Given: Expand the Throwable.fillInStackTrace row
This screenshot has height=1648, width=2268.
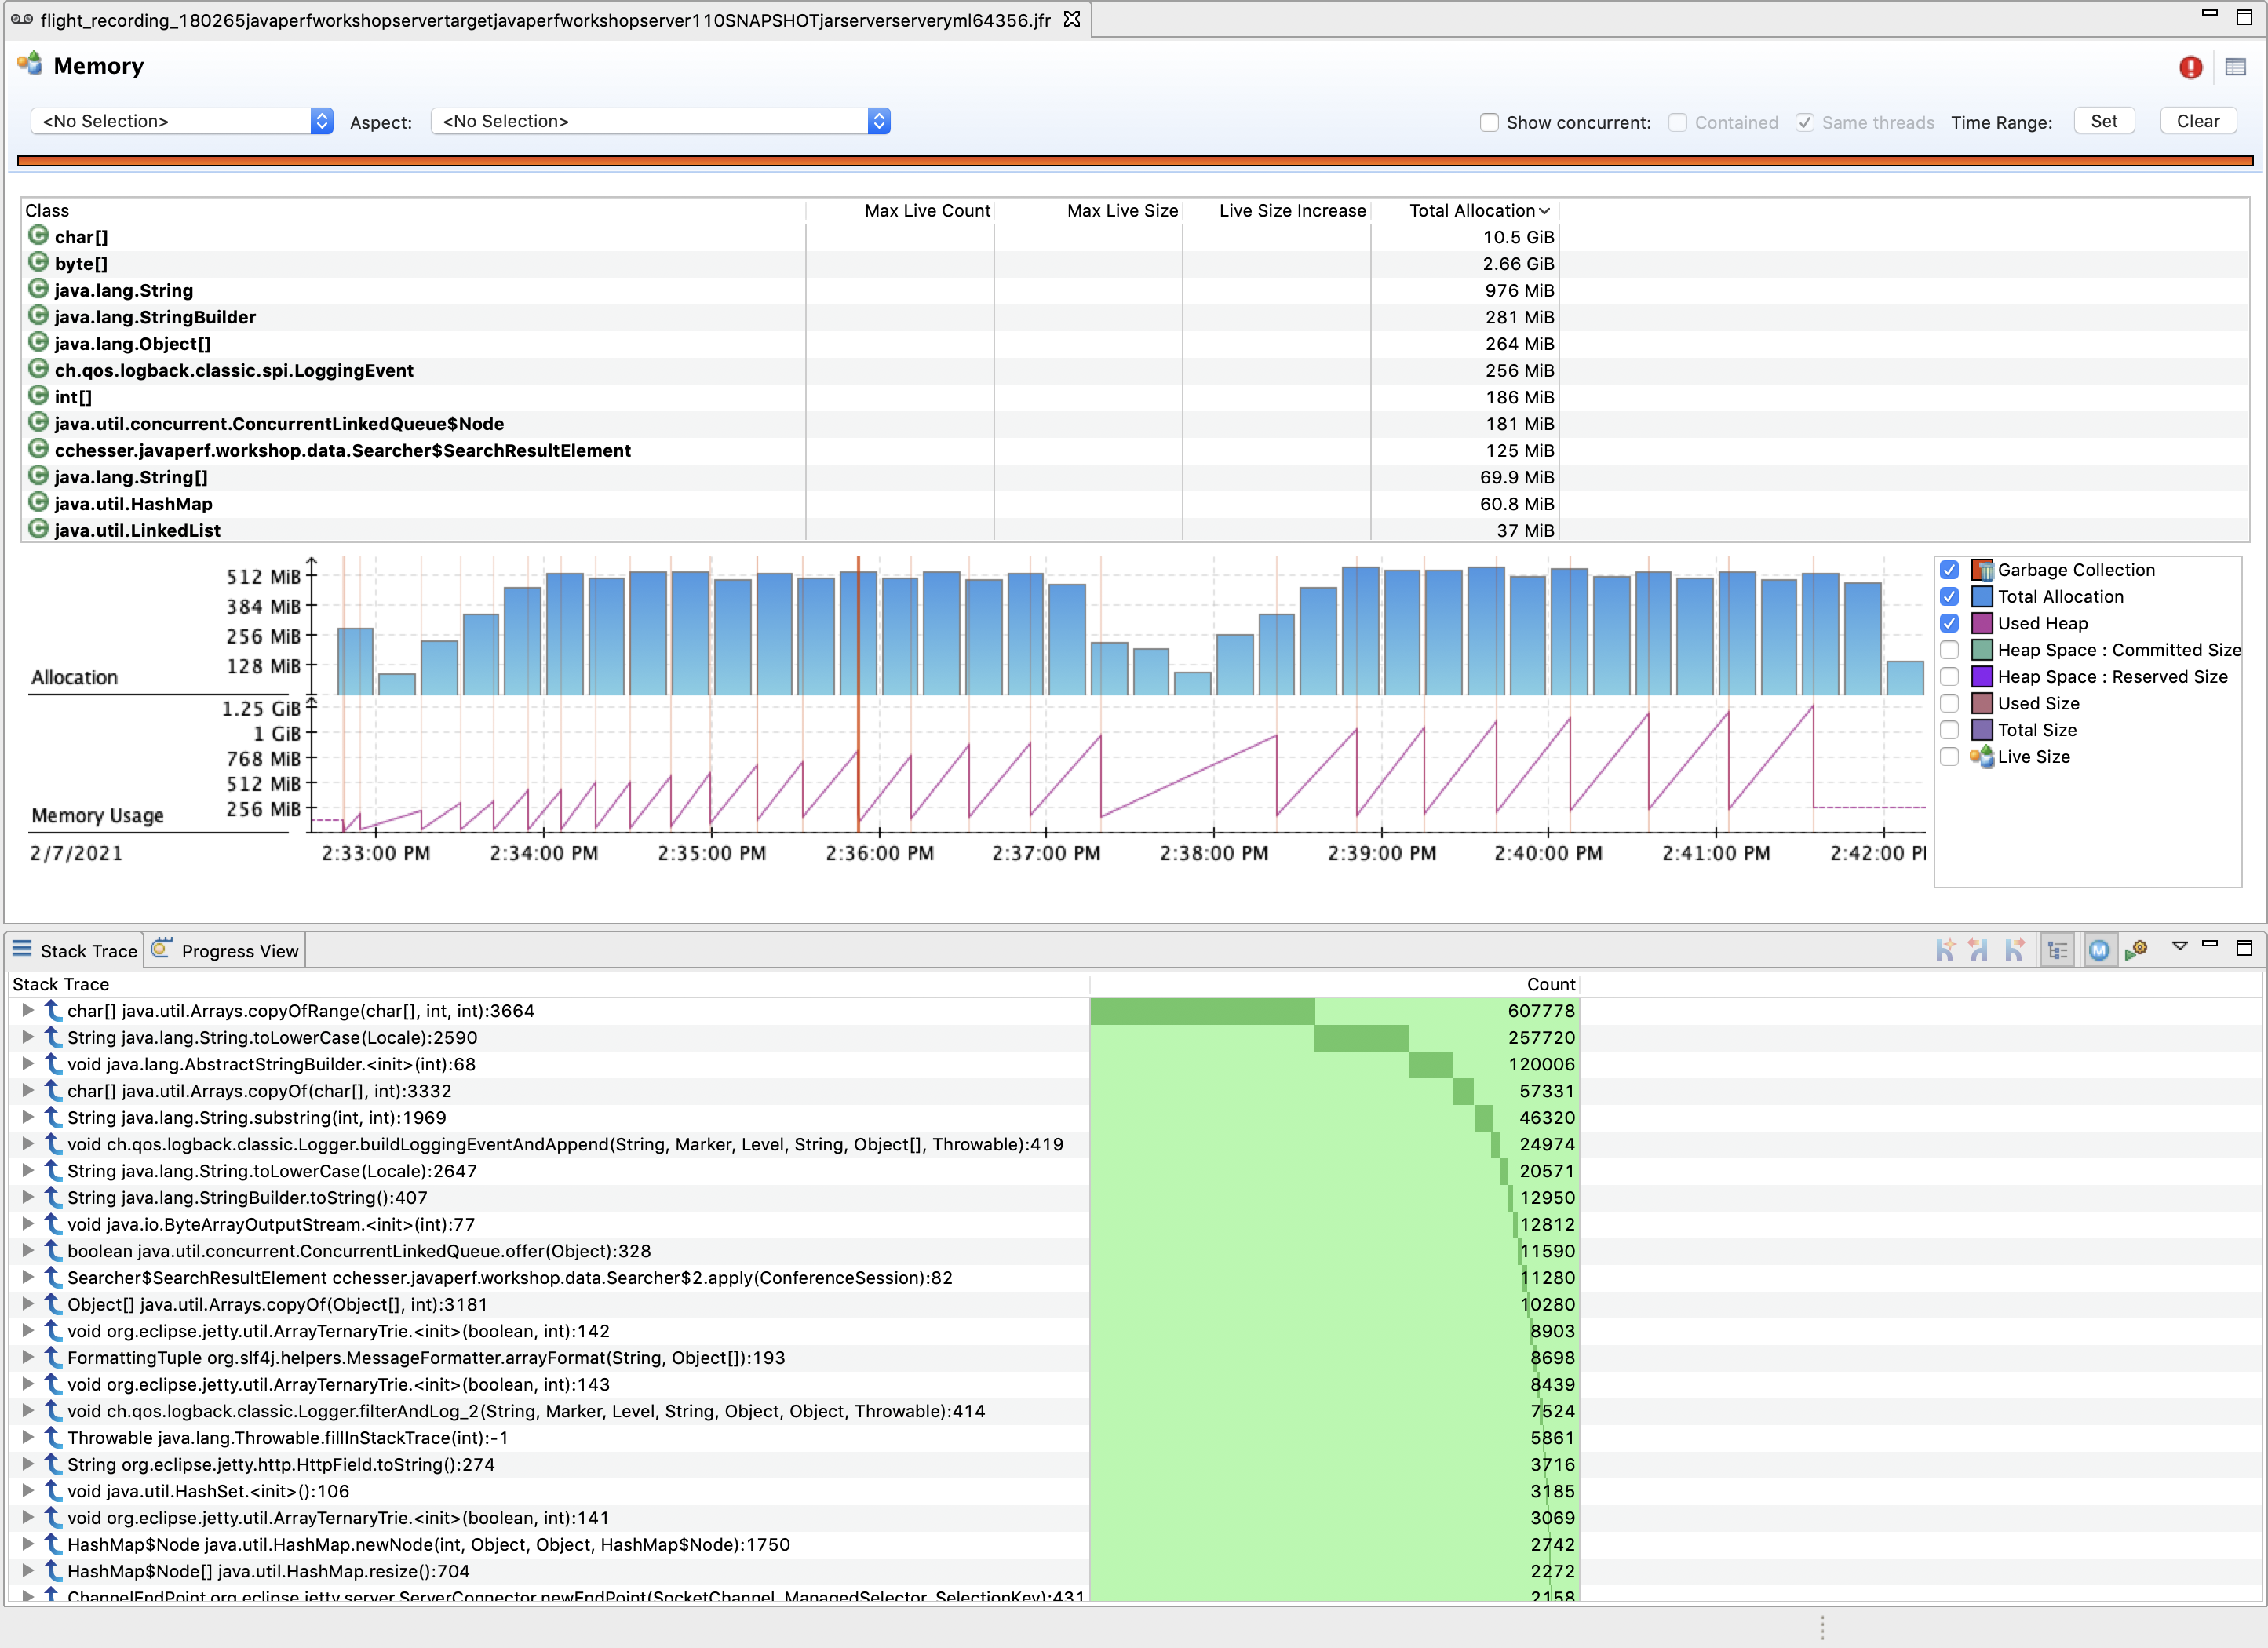Looking at the screenshot, I should 28,1437.
